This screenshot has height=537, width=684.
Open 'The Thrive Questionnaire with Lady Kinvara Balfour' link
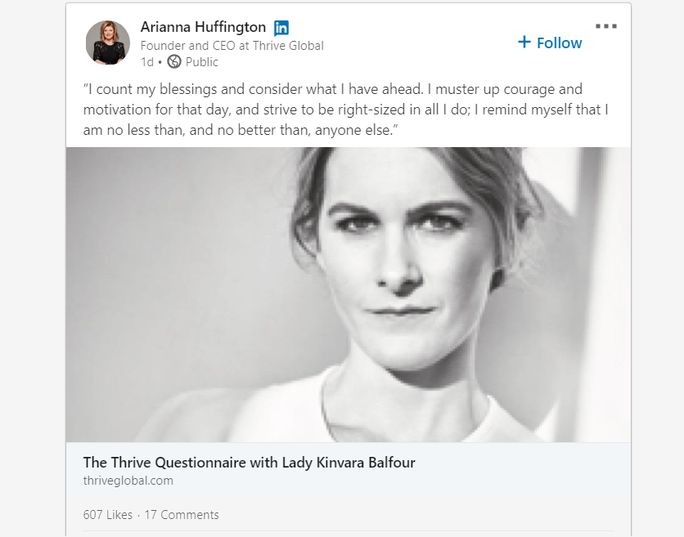(x=249, y=463)
